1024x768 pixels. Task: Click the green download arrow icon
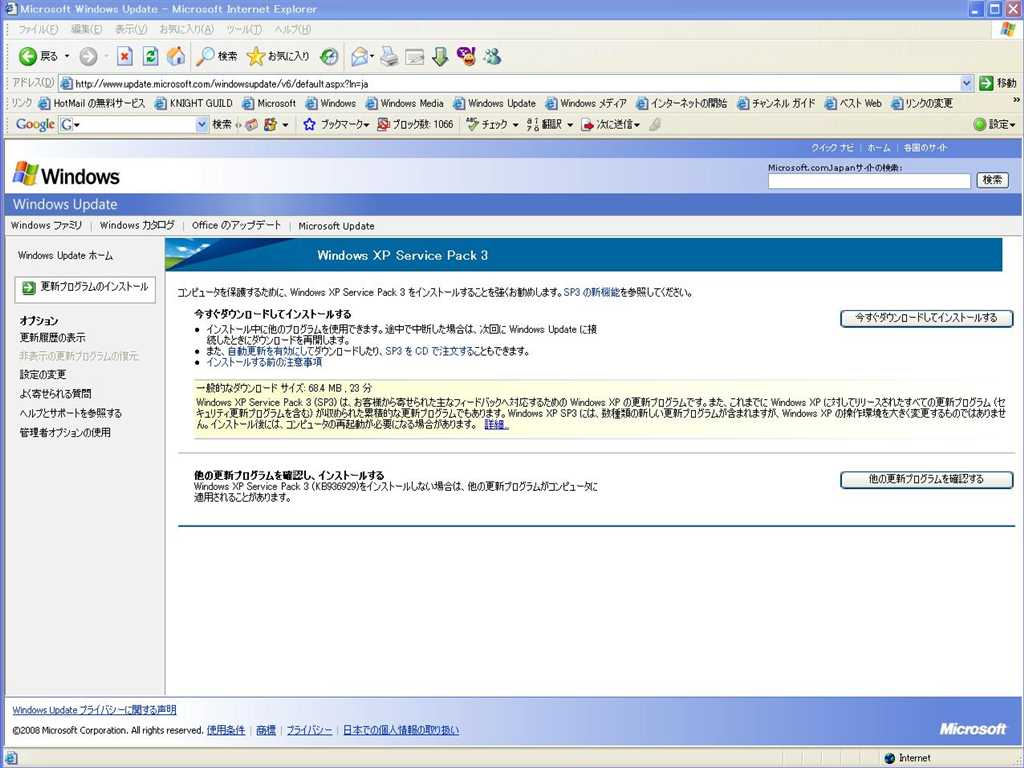pyautogui.click(x=440, y=57)
